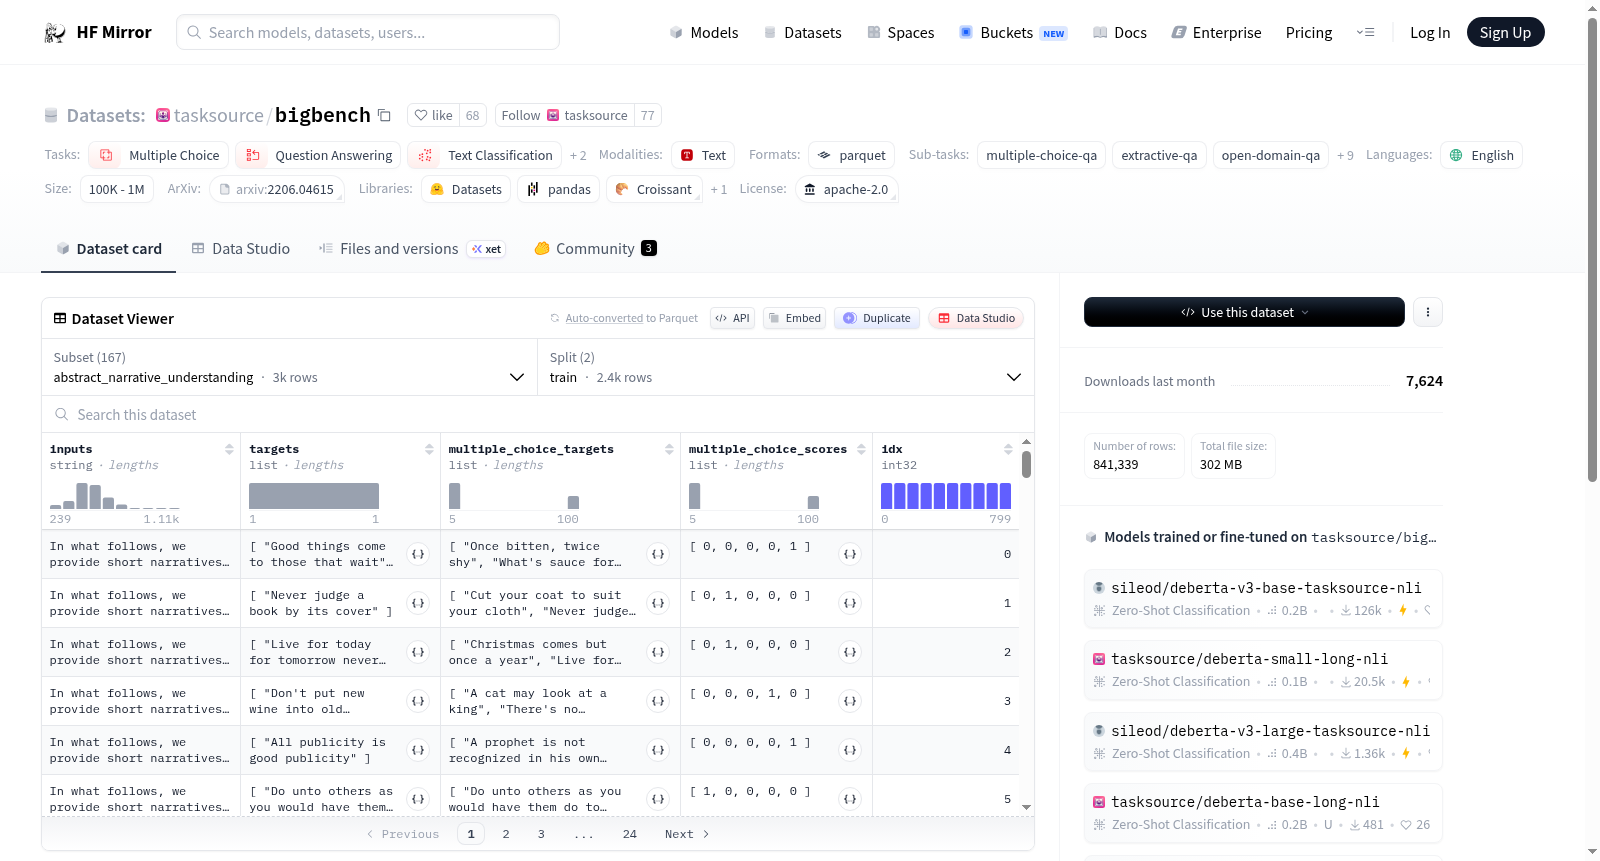
Task: Expand the navigation overflow menu icon
Action: (1365, 33)
